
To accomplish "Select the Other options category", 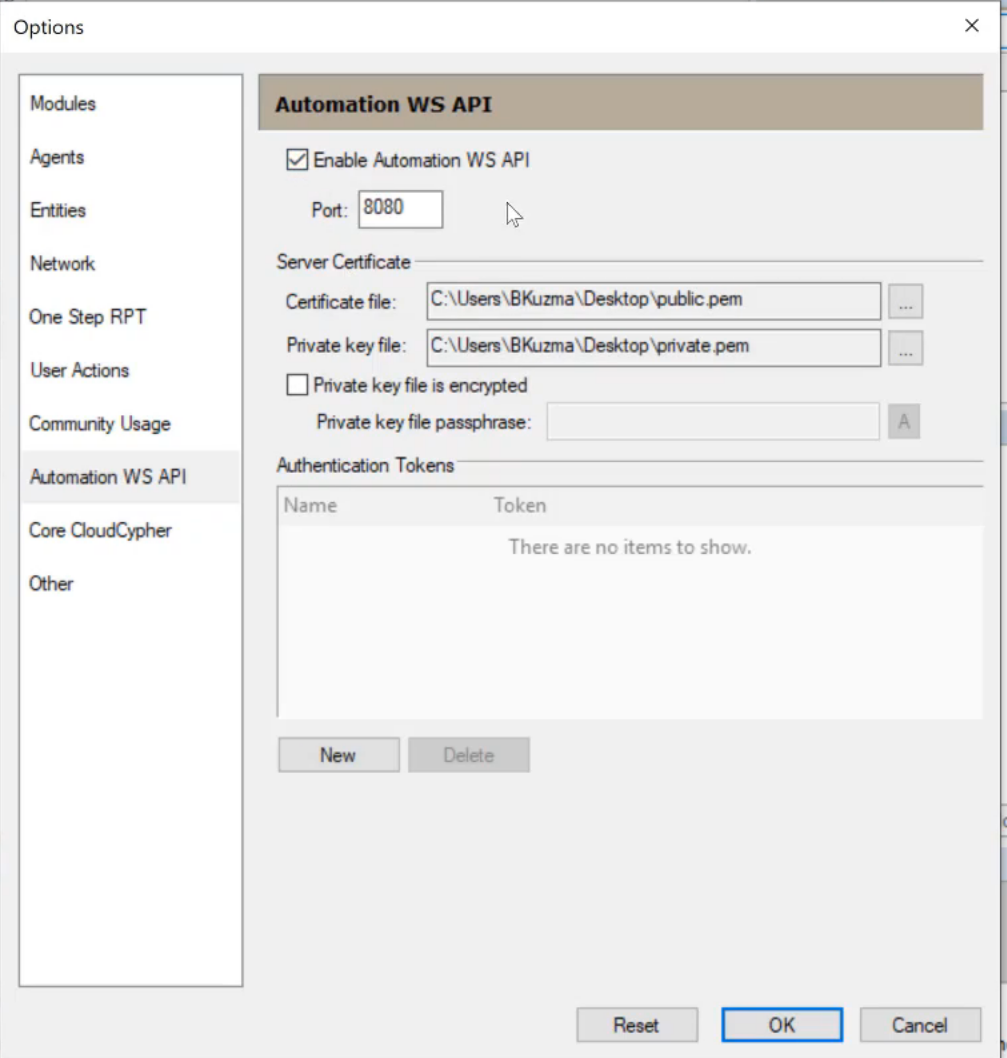I will (x=51, y=584).
